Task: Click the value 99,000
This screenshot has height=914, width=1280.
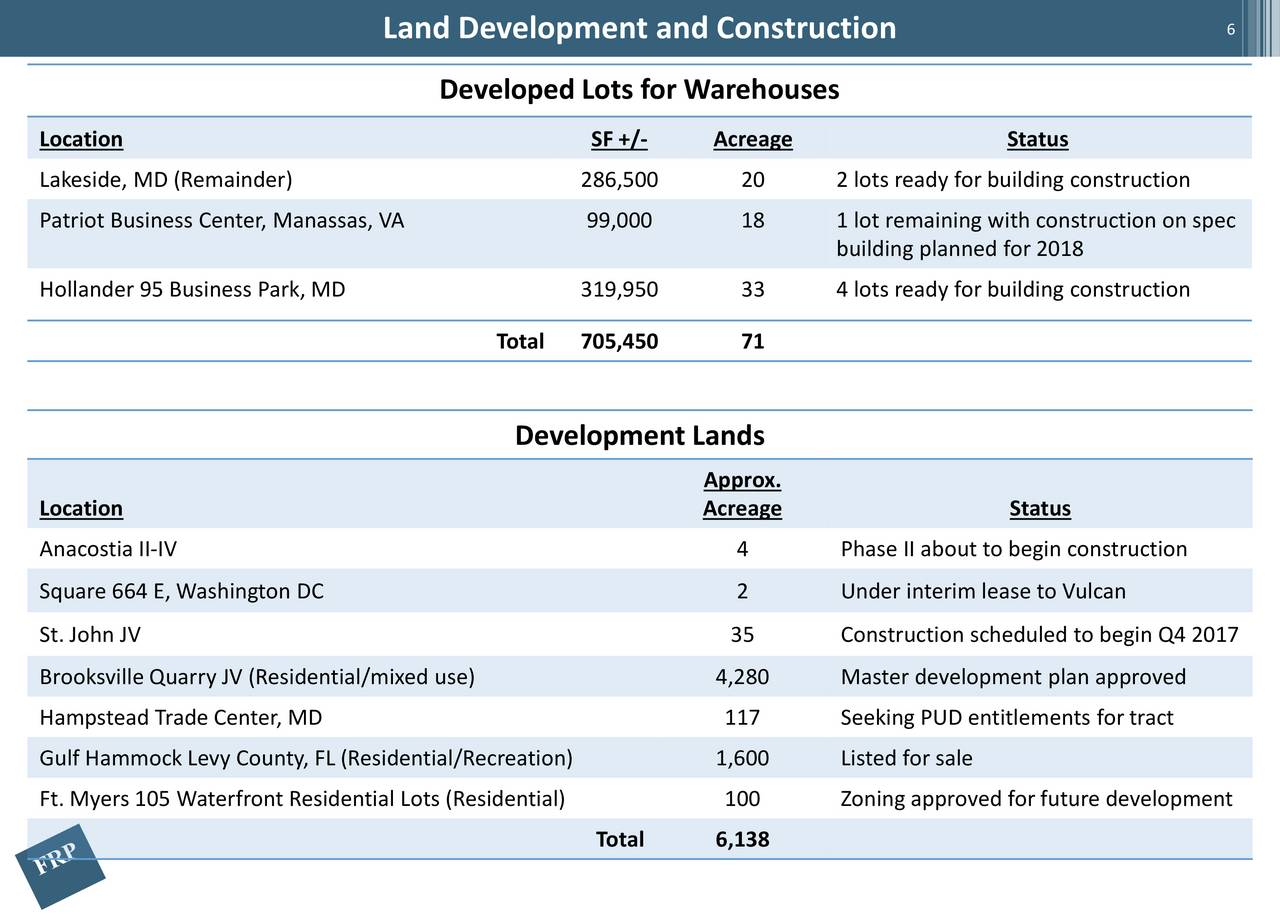Action: 619,221
